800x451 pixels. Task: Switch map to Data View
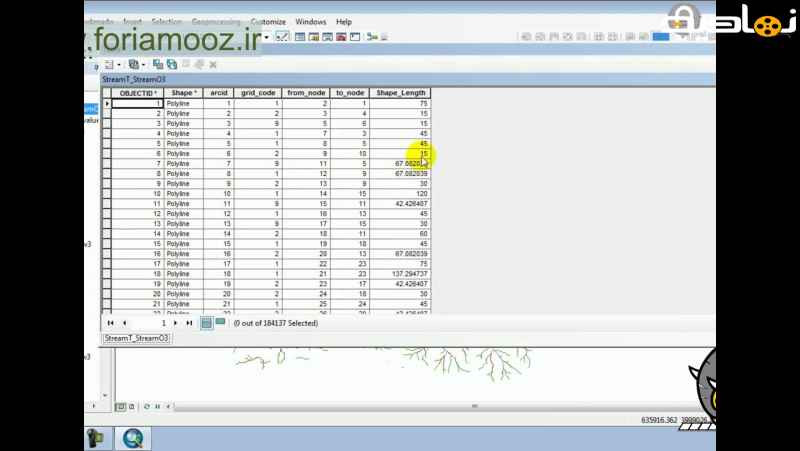[122, 407]
